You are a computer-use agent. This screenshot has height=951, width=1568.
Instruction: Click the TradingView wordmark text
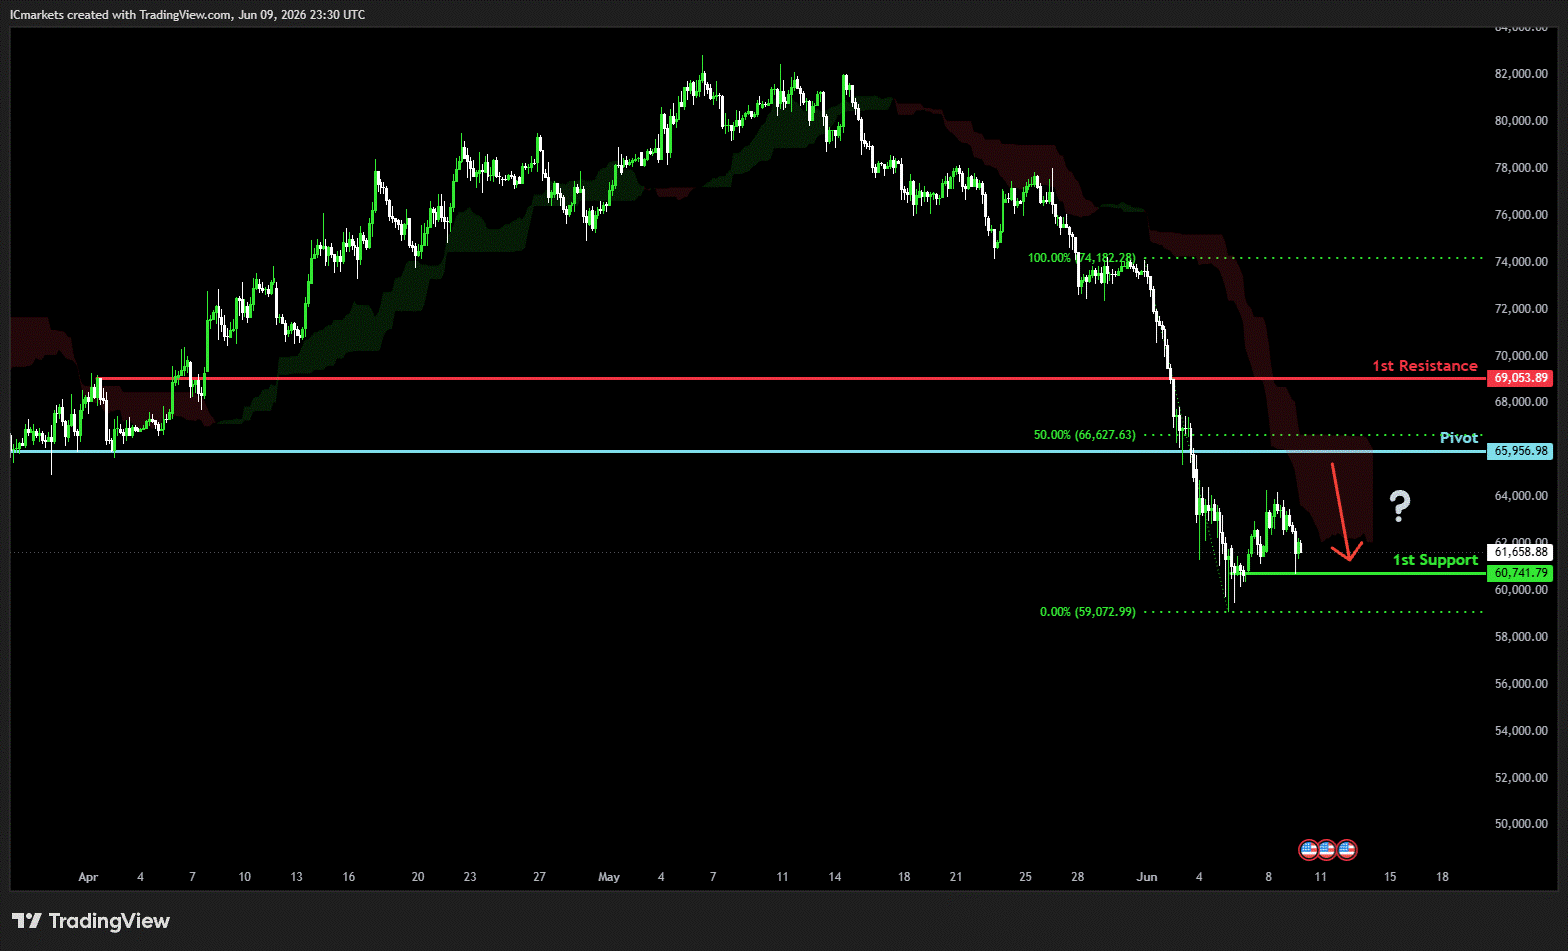pos(109,921)
